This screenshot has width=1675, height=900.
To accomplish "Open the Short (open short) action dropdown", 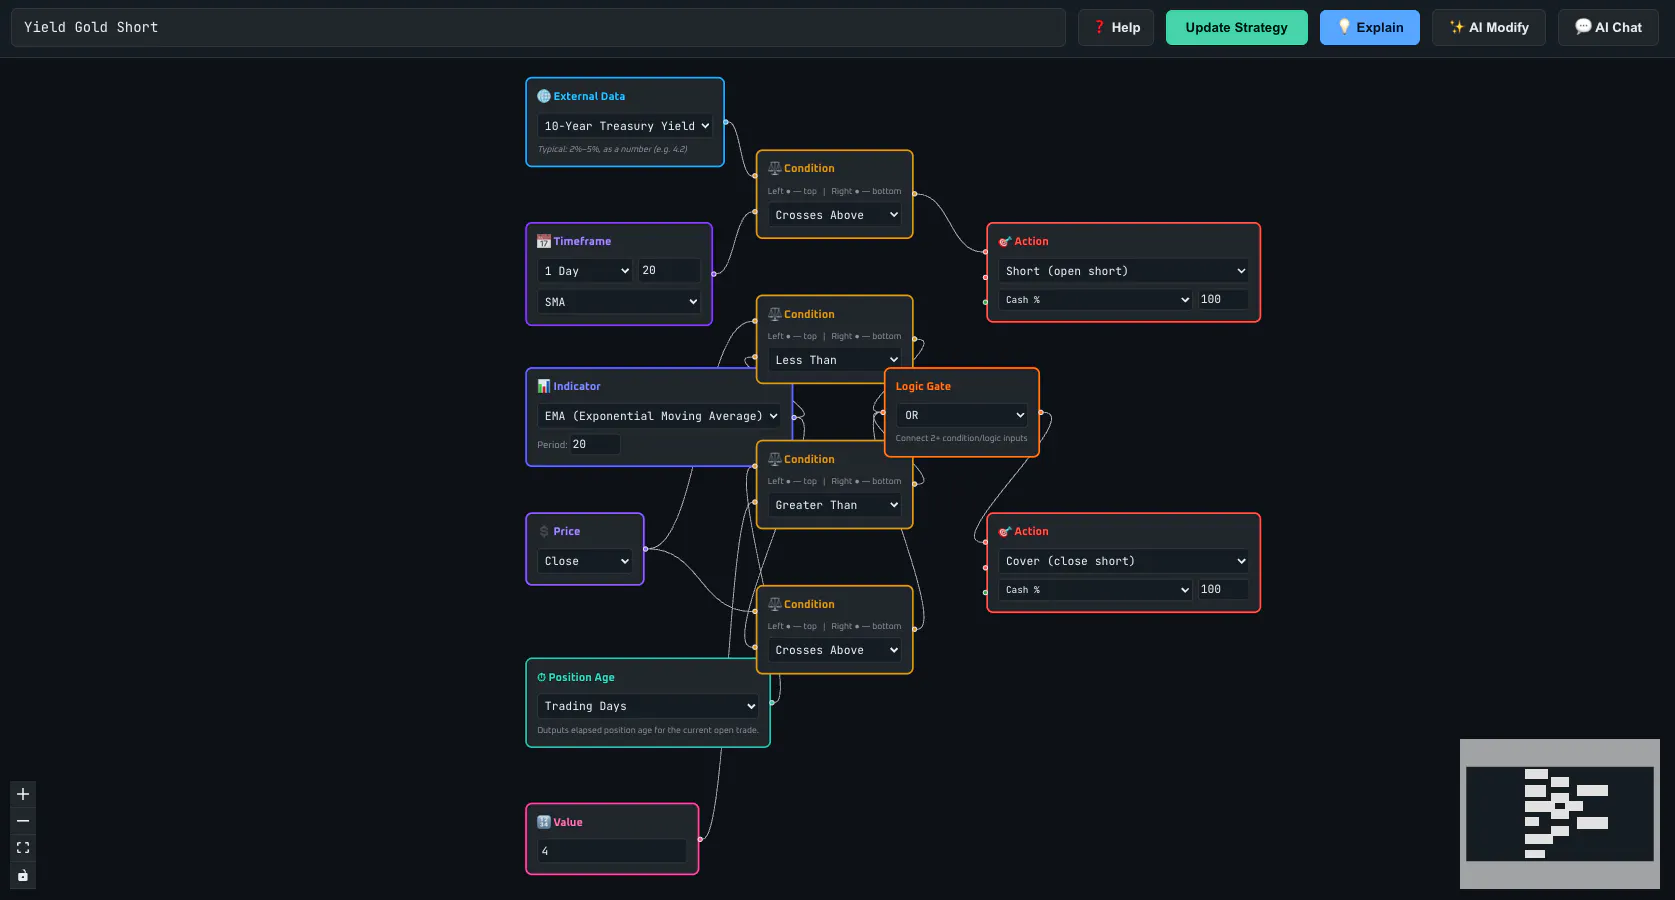I will point(1124,271).
